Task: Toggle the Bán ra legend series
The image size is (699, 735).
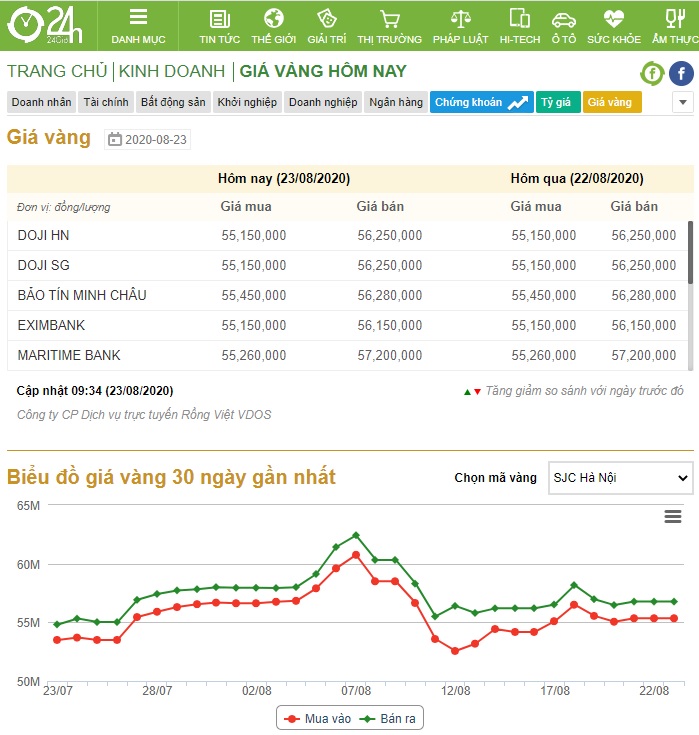Action: click(x=387, y=719)
